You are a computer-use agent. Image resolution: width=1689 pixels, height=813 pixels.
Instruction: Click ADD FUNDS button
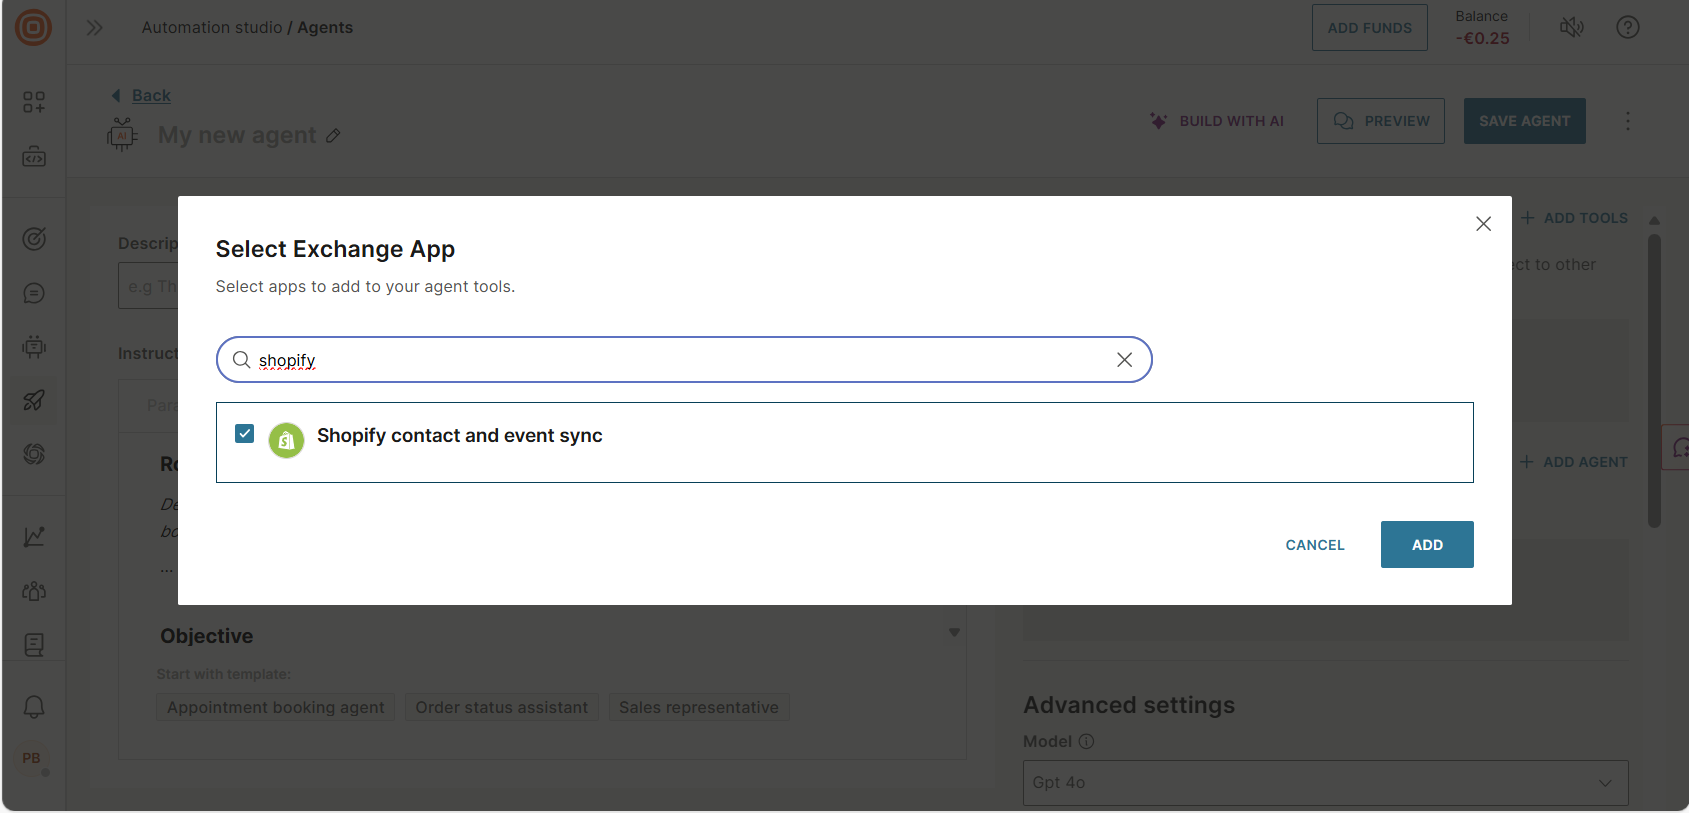click(1369, 28)
